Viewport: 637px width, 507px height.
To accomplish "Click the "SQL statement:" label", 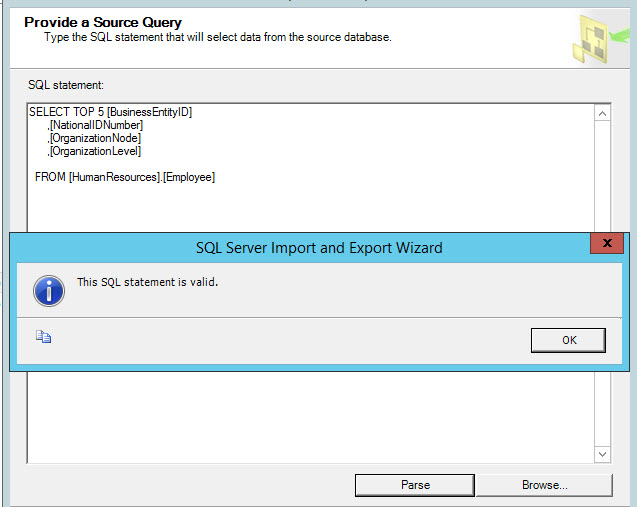I will click(66, 85).
